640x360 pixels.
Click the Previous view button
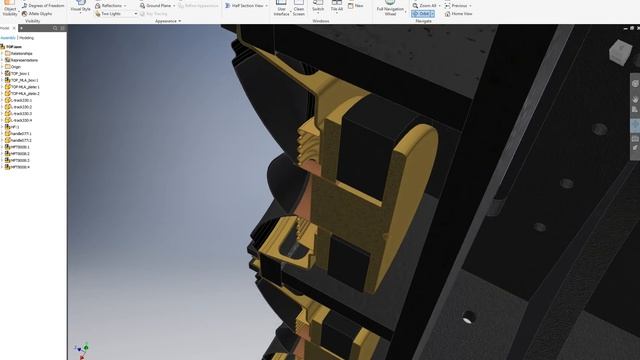click(456, 6)
